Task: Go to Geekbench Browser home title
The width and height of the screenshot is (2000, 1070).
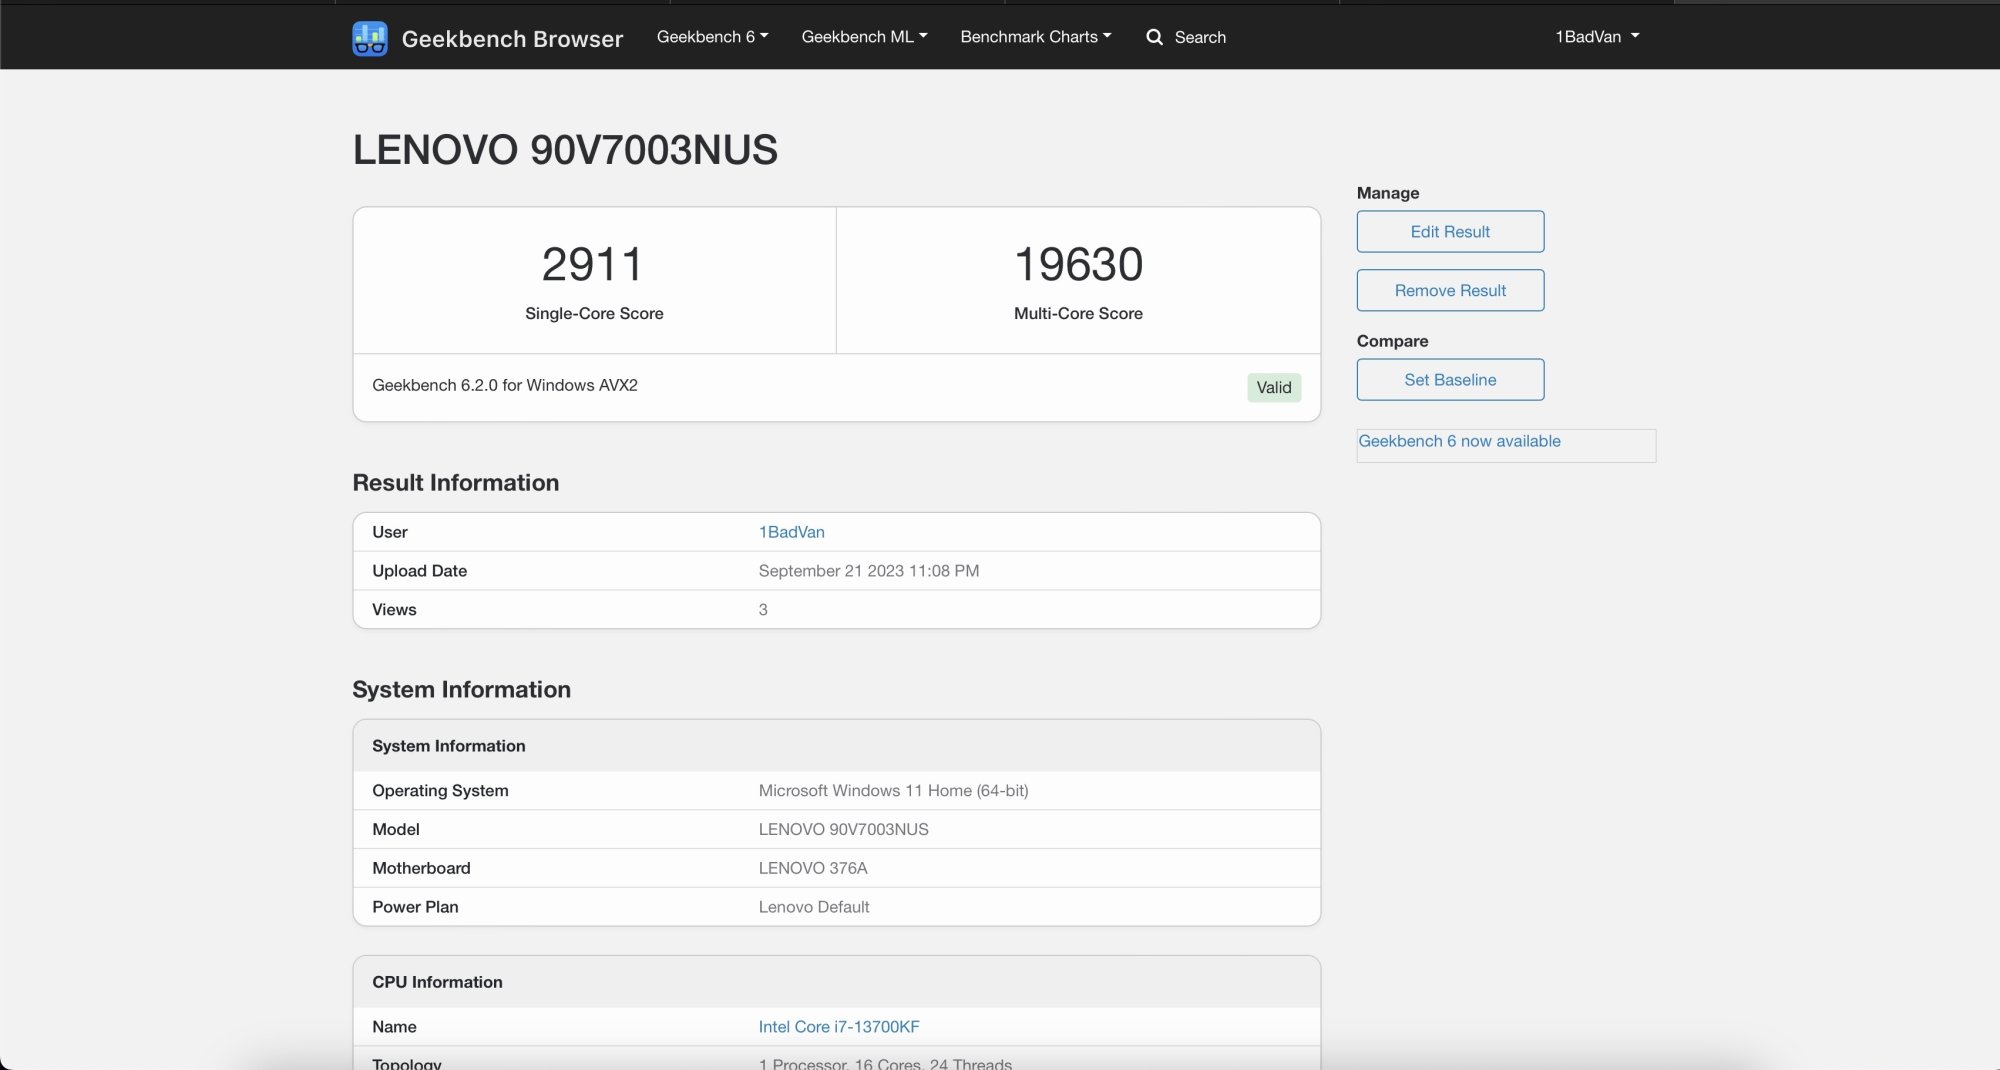Action: [512, 38]
